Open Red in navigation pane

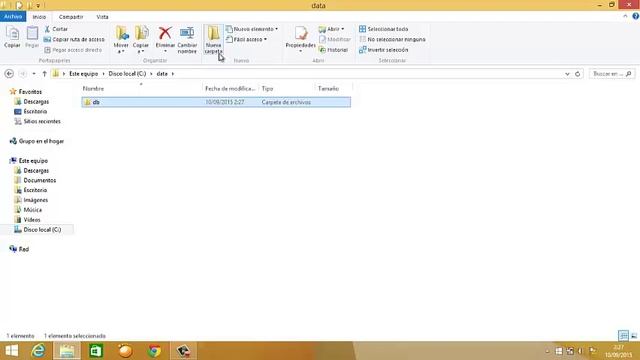point(19,249)
